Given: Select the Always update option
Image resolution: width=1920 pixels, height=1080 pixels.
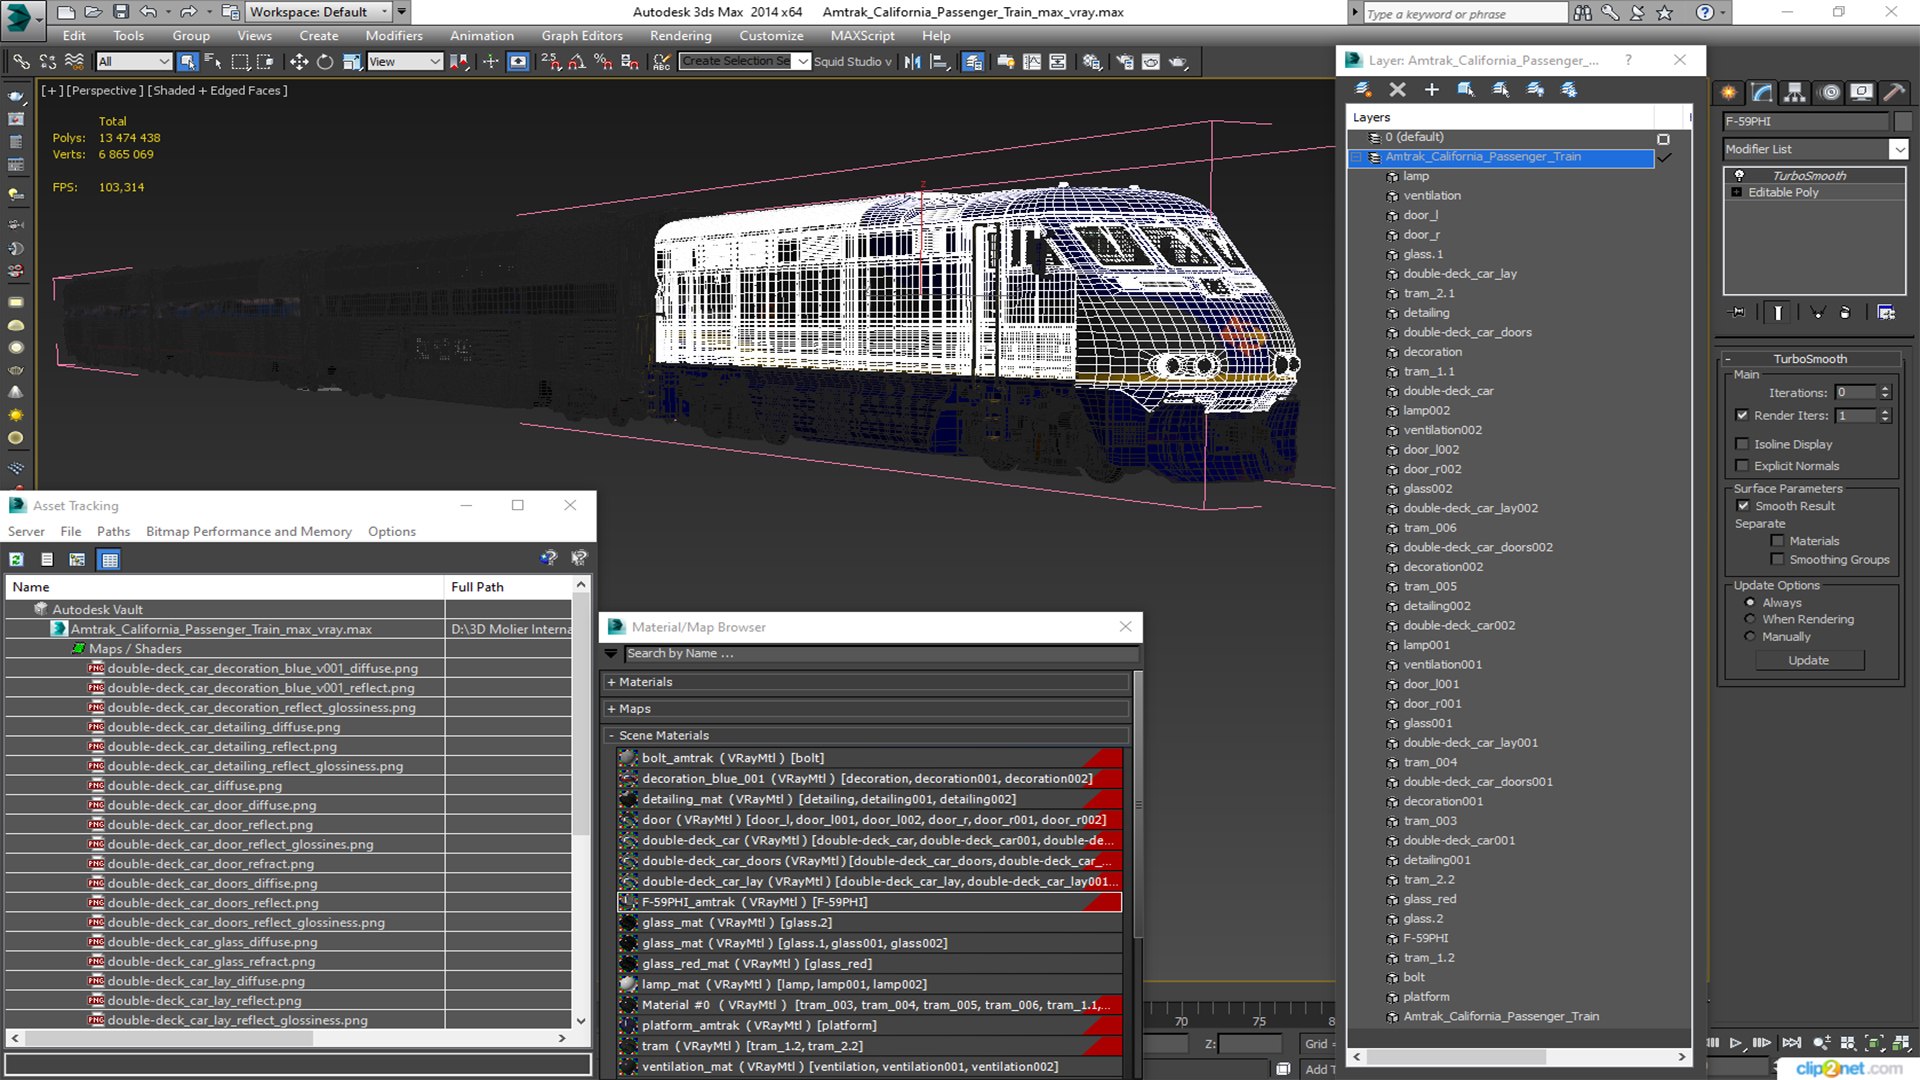Looking at the screenshot, I should pos(1750,603).
